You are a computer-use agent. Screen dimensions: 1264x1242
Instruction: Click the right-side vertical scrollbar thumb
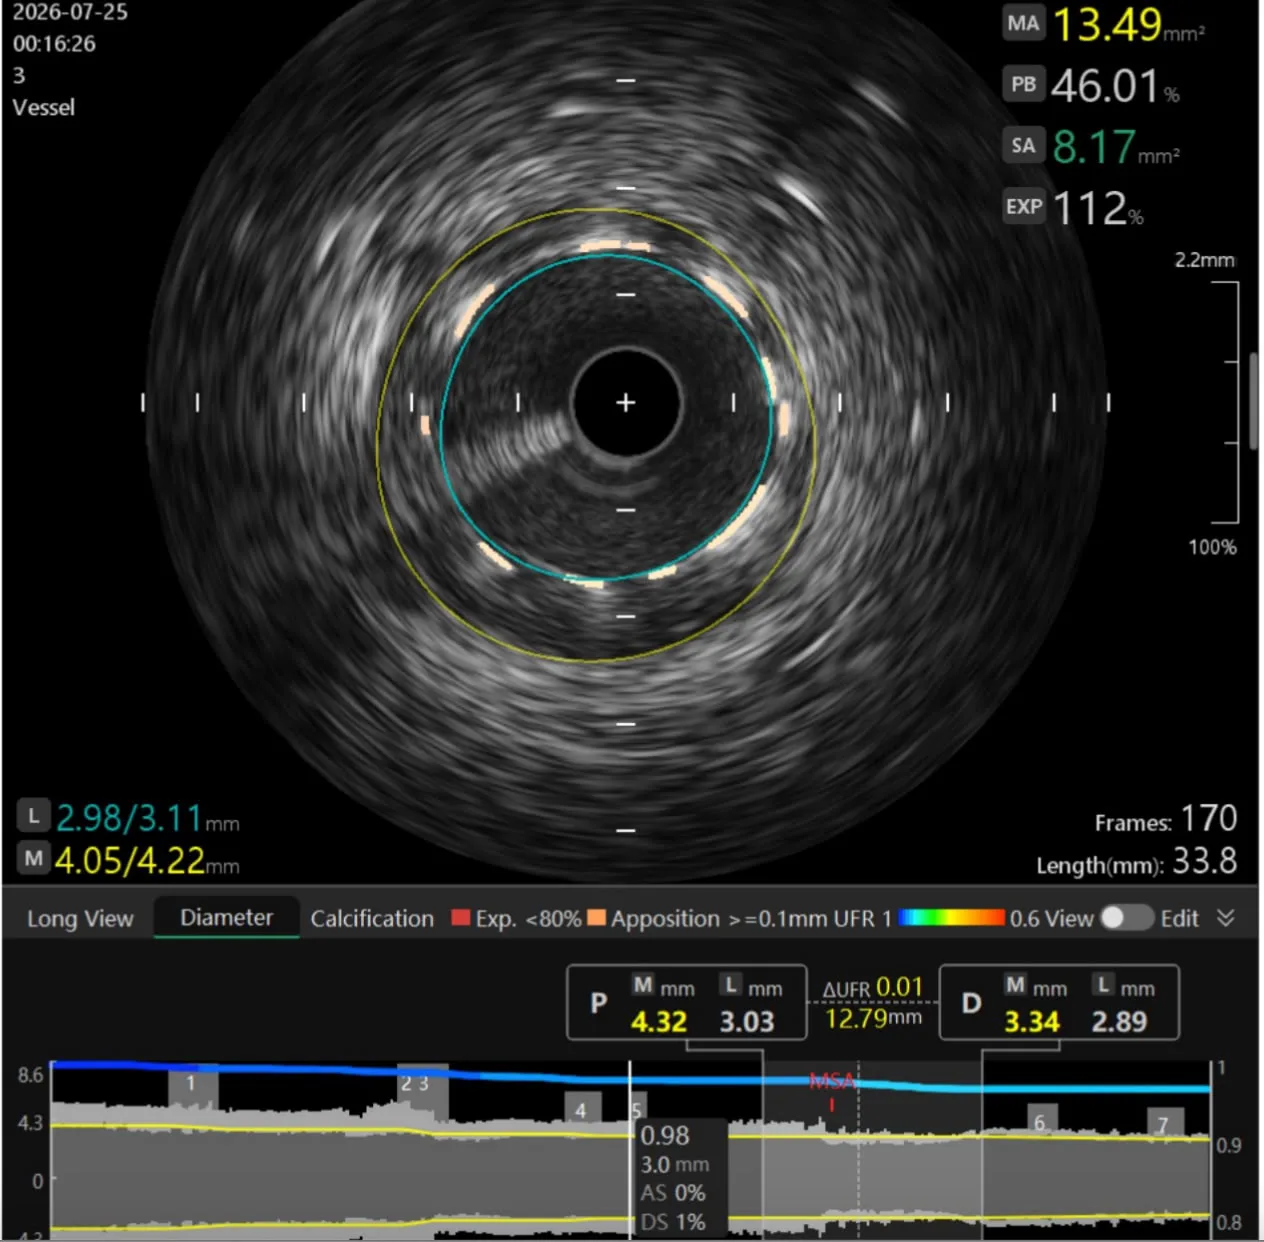(x=1254, y=400)
